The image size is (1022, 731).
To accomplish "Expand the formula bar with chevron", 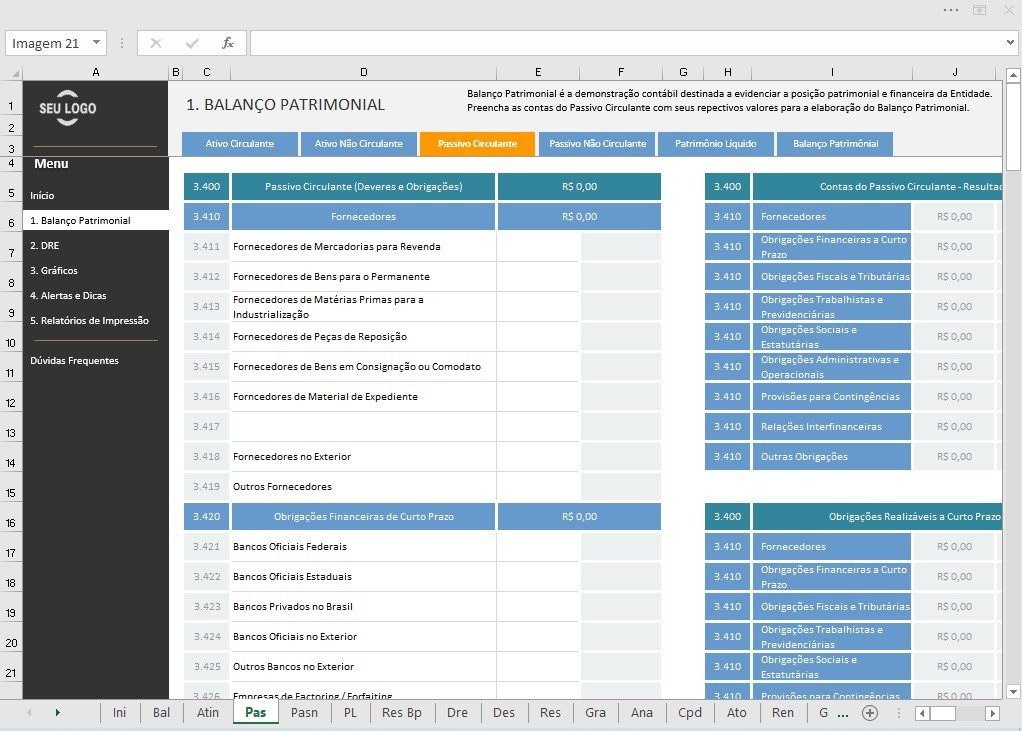I will (1010, 43).
